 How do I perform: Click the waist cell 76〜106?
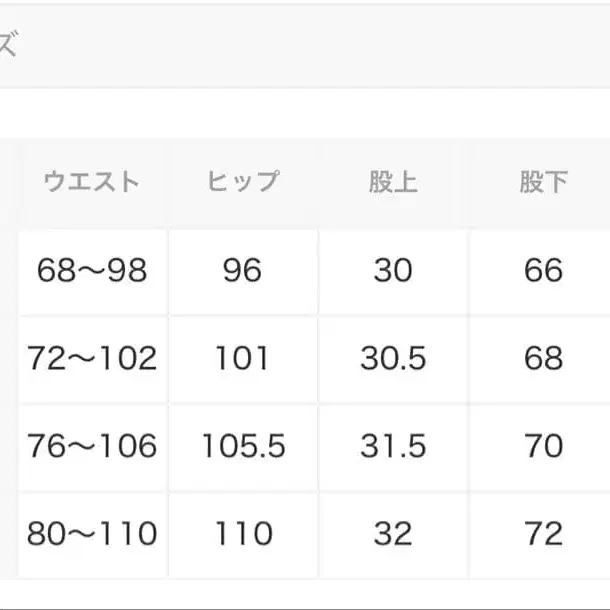tap(92, 446)
